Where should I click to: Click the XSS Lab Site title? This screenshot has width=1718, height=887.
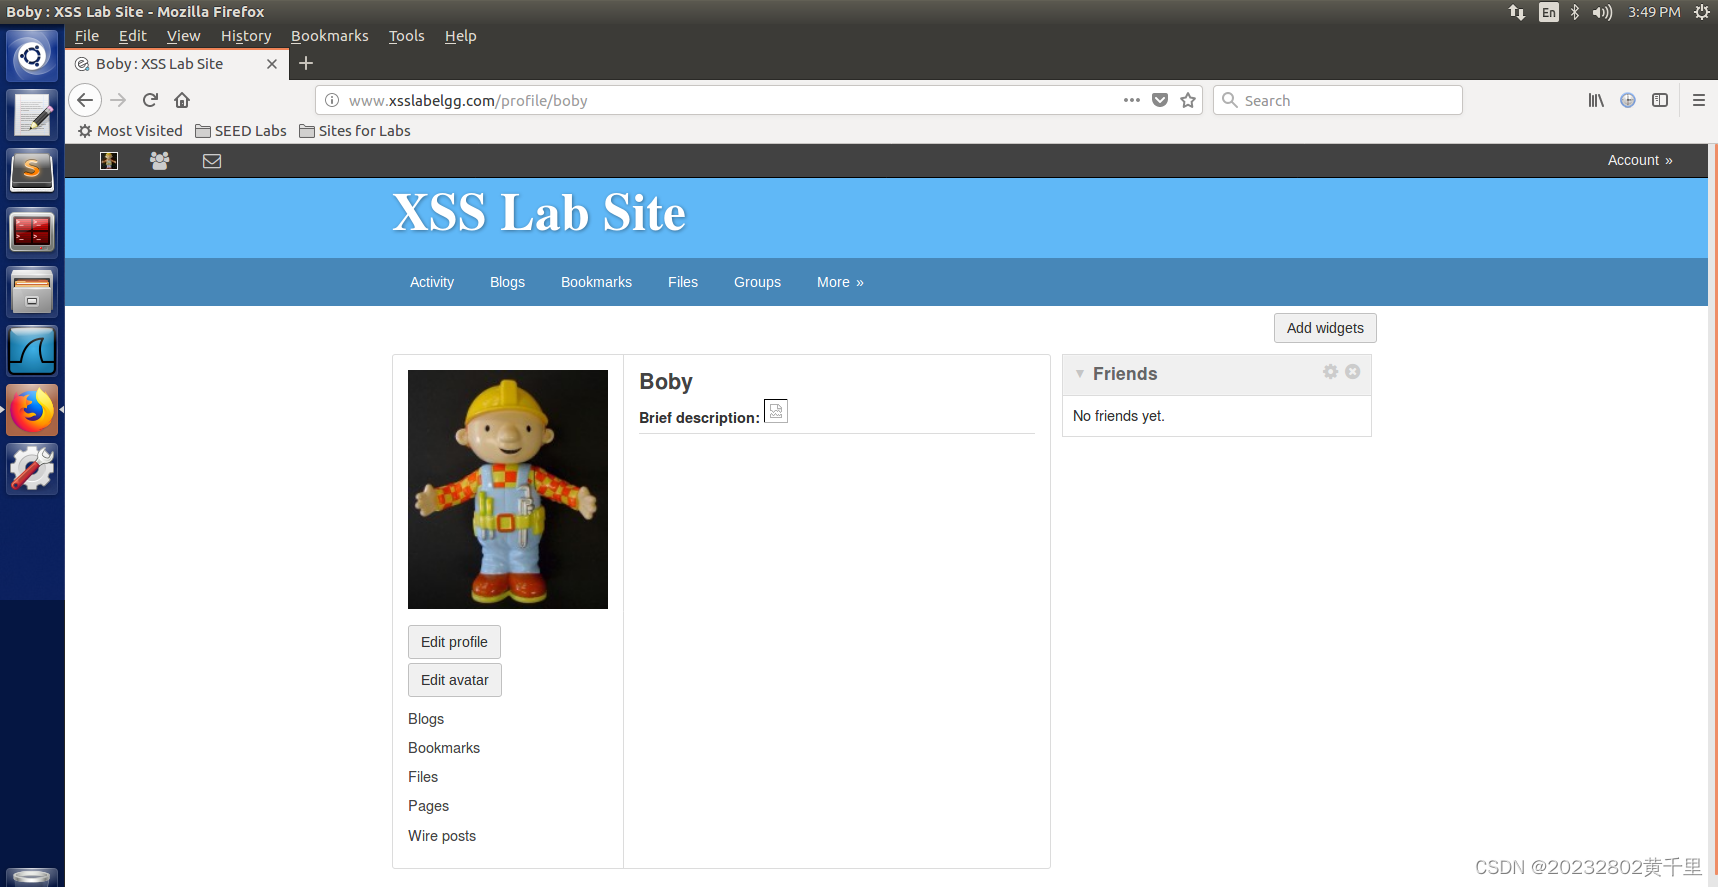(x=539, y=213)
